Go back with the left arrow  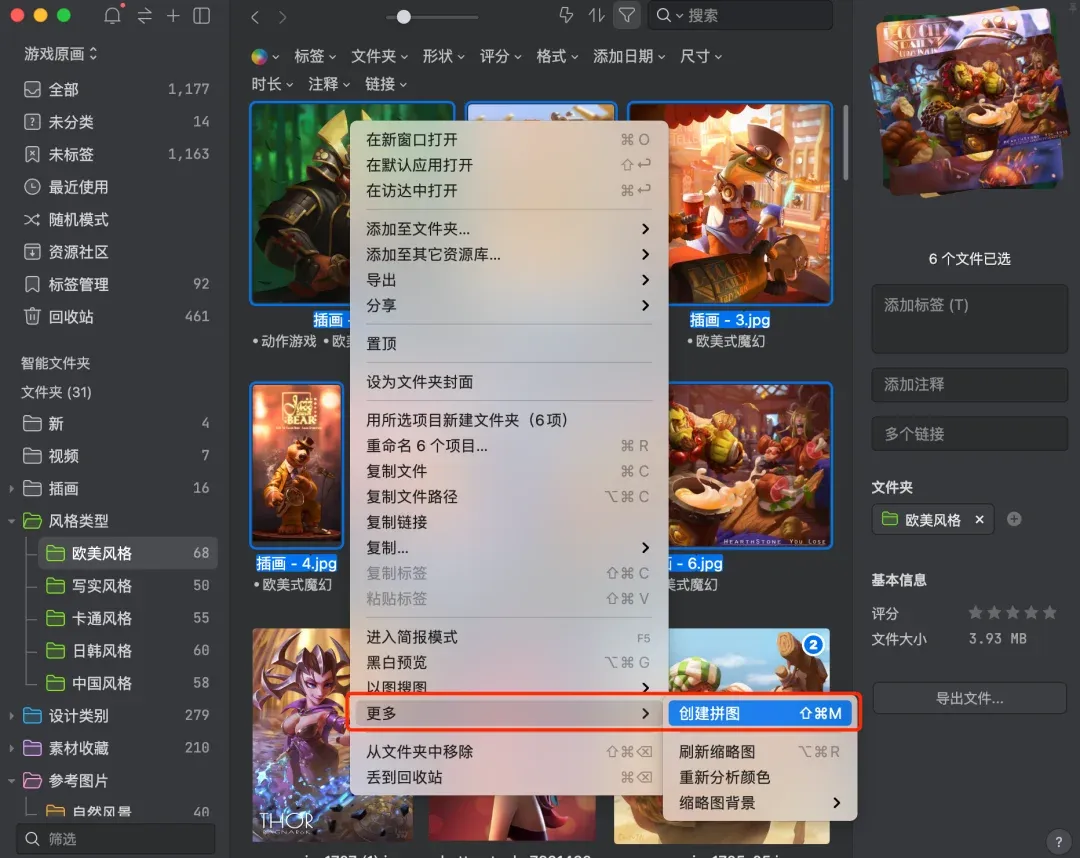coord(255,17)
